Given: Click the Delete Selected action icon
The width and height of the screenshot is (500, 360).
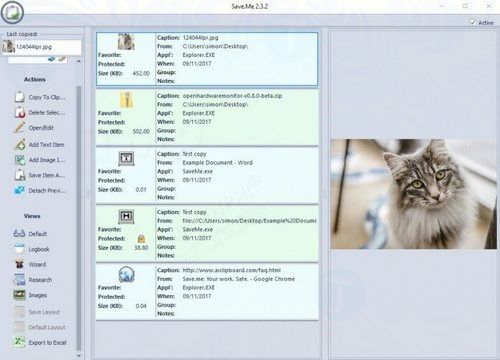Looking at the screenshot, I should [x=20, y=112].
